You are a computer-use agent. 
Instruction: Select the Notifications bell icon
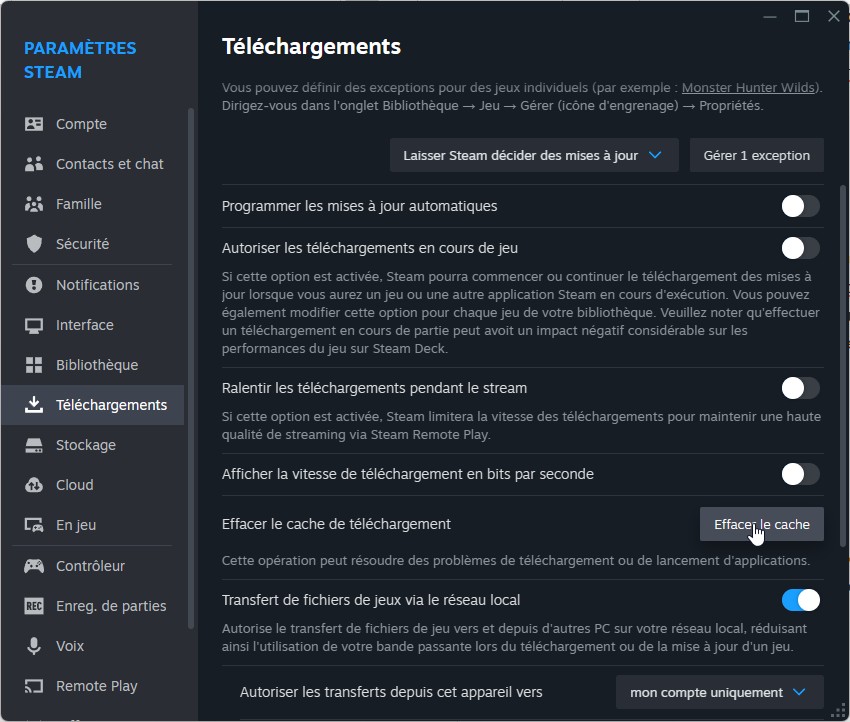34,284
